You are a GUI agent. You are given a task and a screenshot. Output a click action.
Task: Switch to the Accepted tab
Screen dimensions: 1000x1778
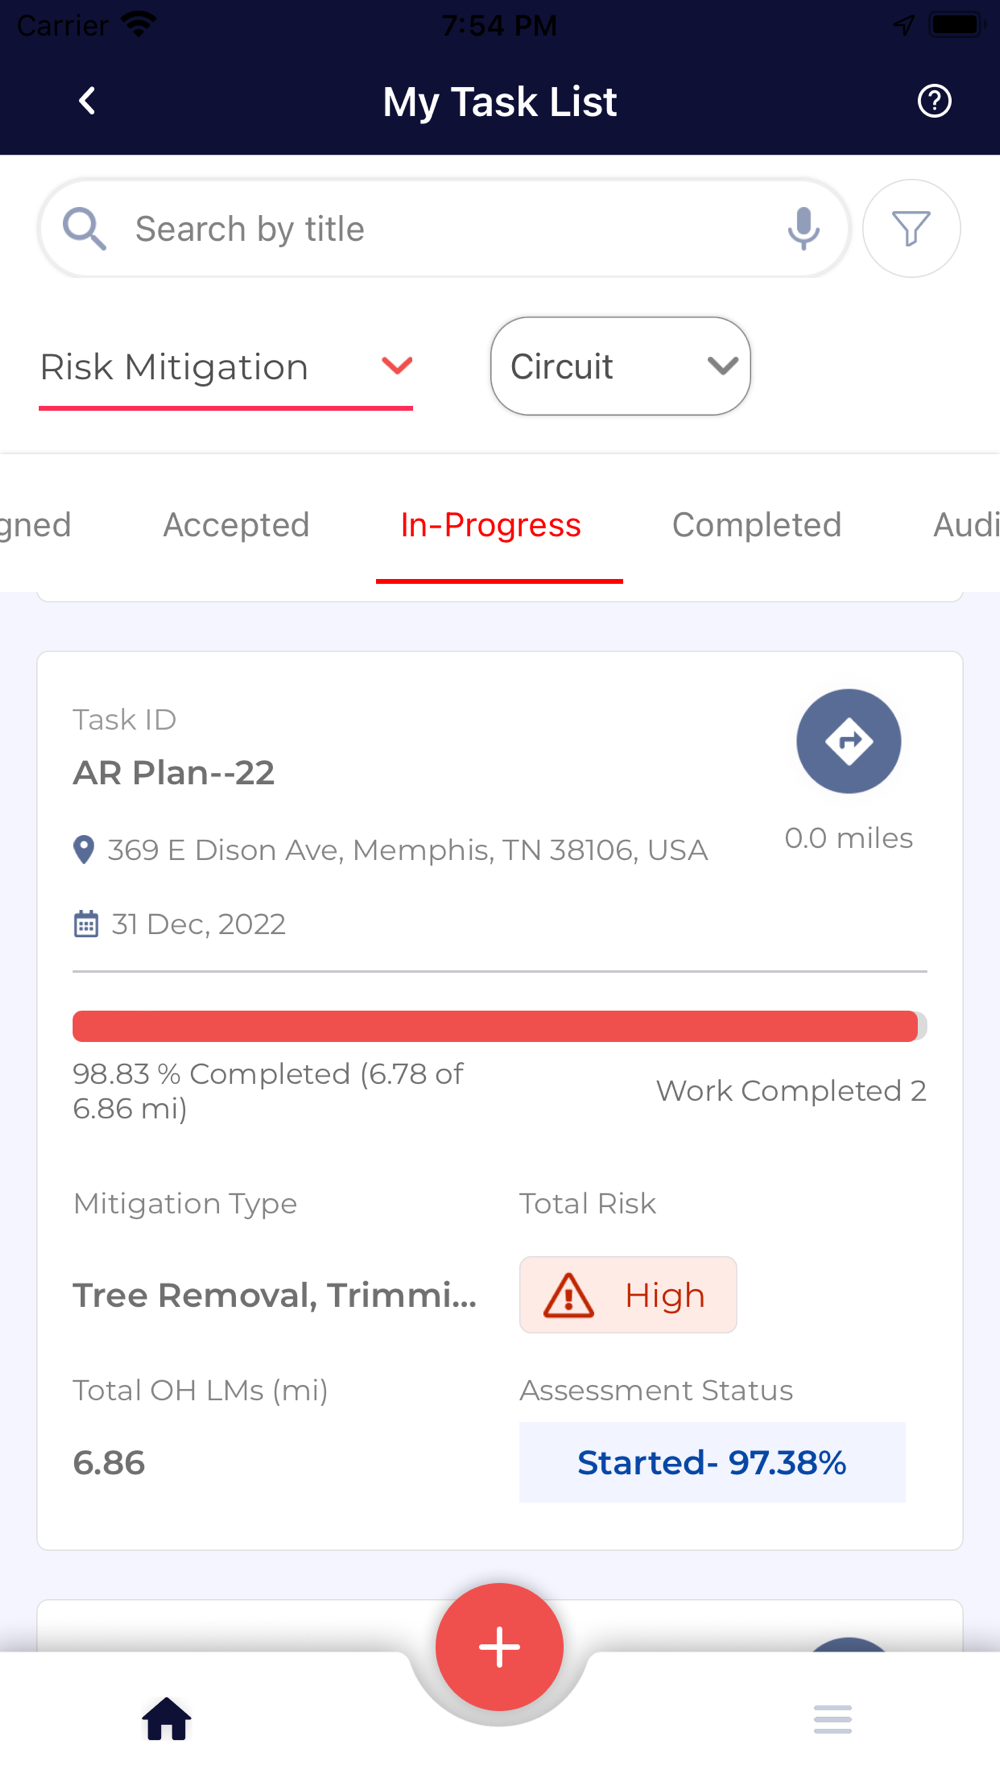tap(236, 525)
